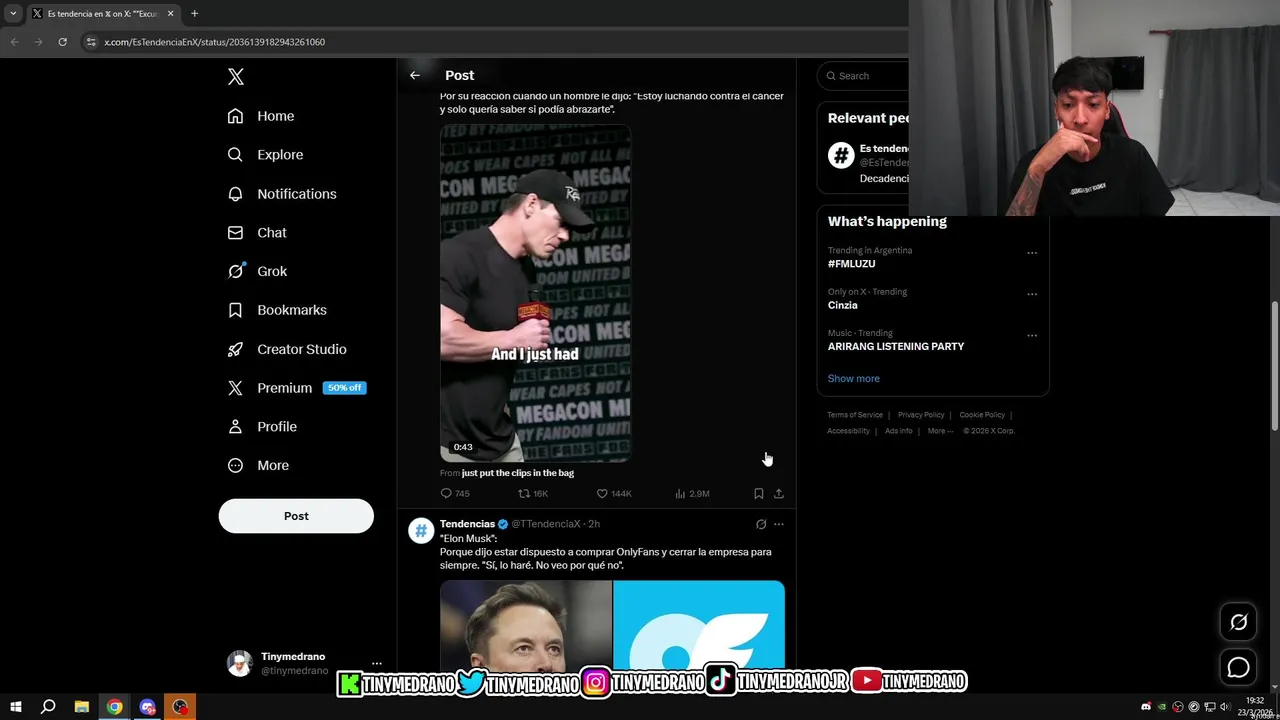
Task: Click the Home house icon
Action: point(235,116)
